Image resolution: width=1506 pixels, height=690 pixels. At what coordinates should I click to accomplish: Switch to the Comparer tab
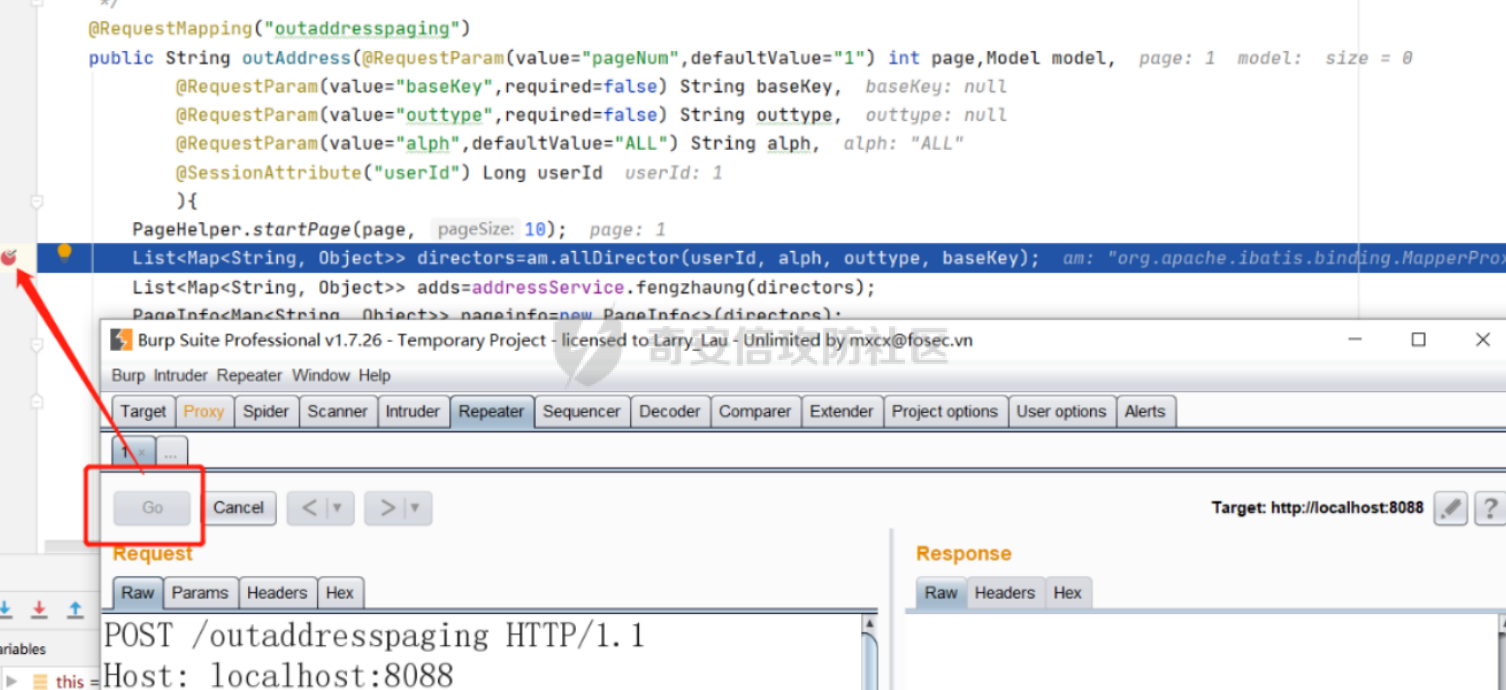755,411
